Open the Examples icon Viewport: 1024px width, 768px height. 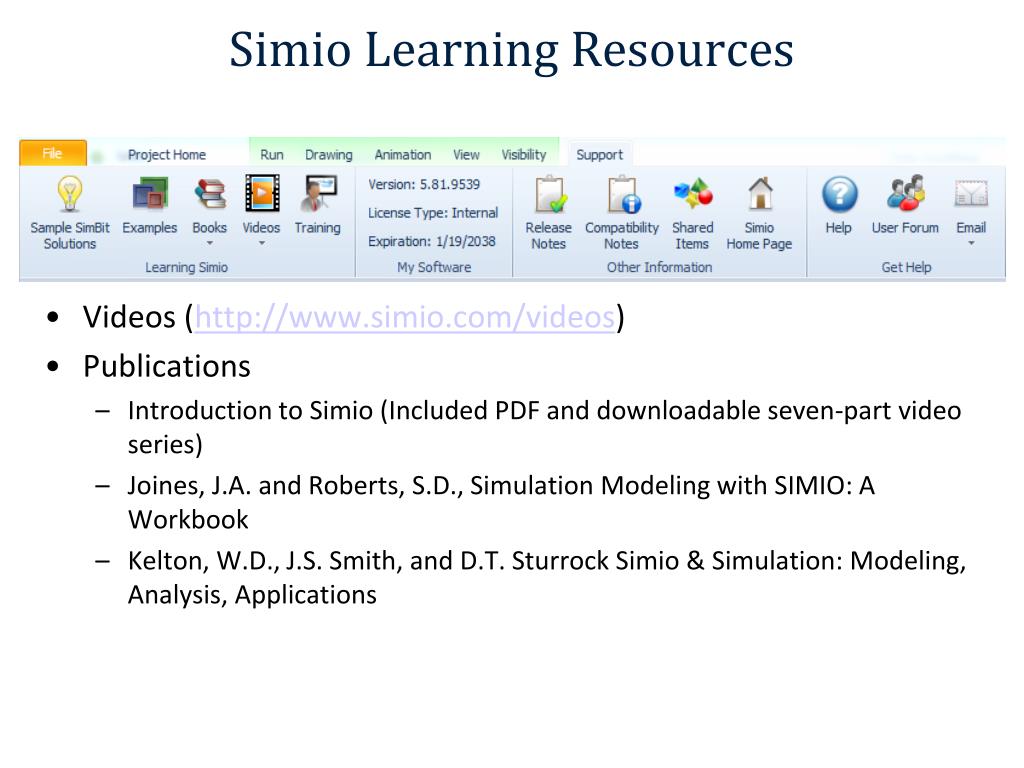[x=150, y=195]
